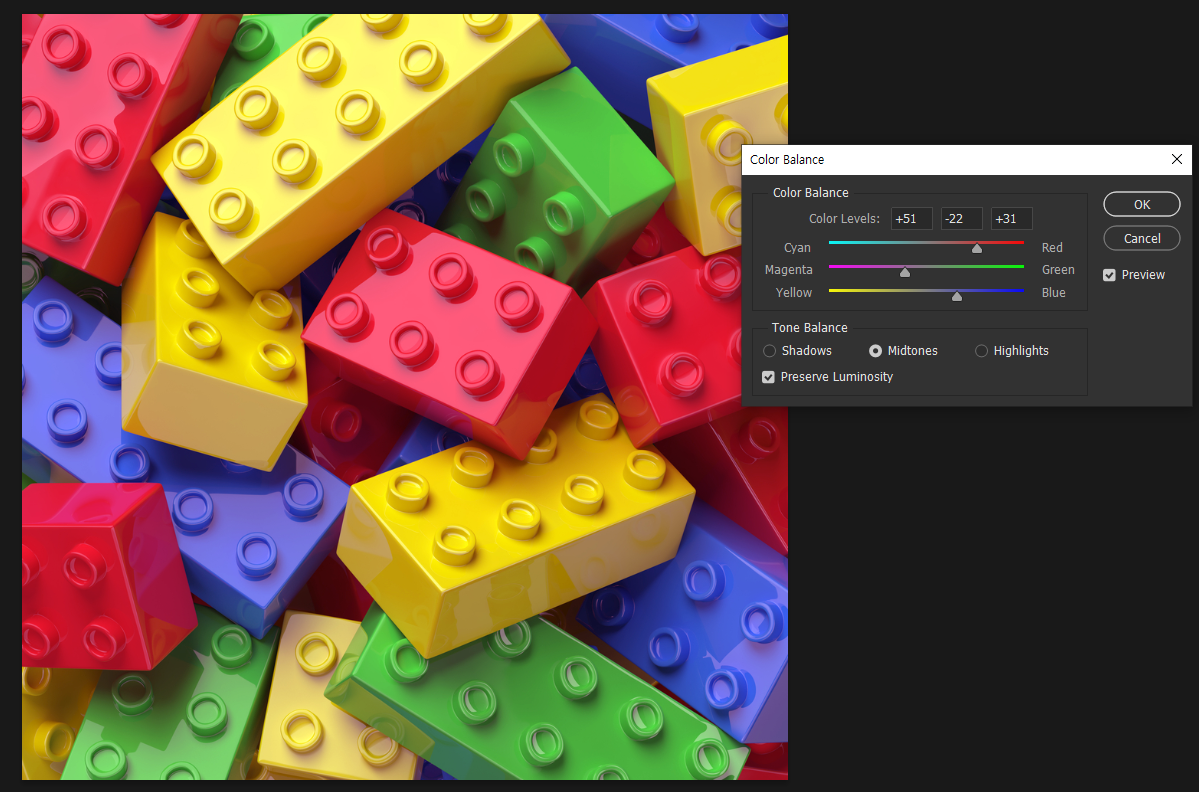The height and width of the screenshot is (792, 1199).
Task: Click the Magenta-Green slider handle
Action: (905, 271)
